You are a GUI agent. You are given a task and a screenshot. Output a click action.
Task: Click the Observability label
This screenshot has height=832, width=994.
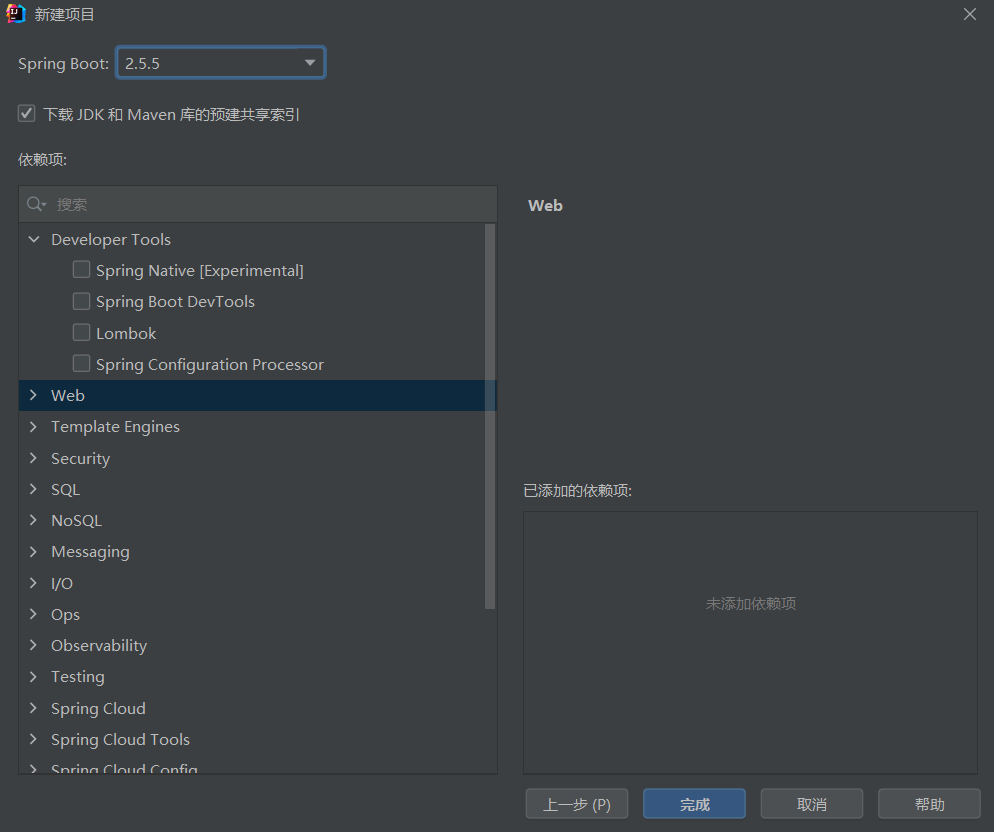(99, 645)
